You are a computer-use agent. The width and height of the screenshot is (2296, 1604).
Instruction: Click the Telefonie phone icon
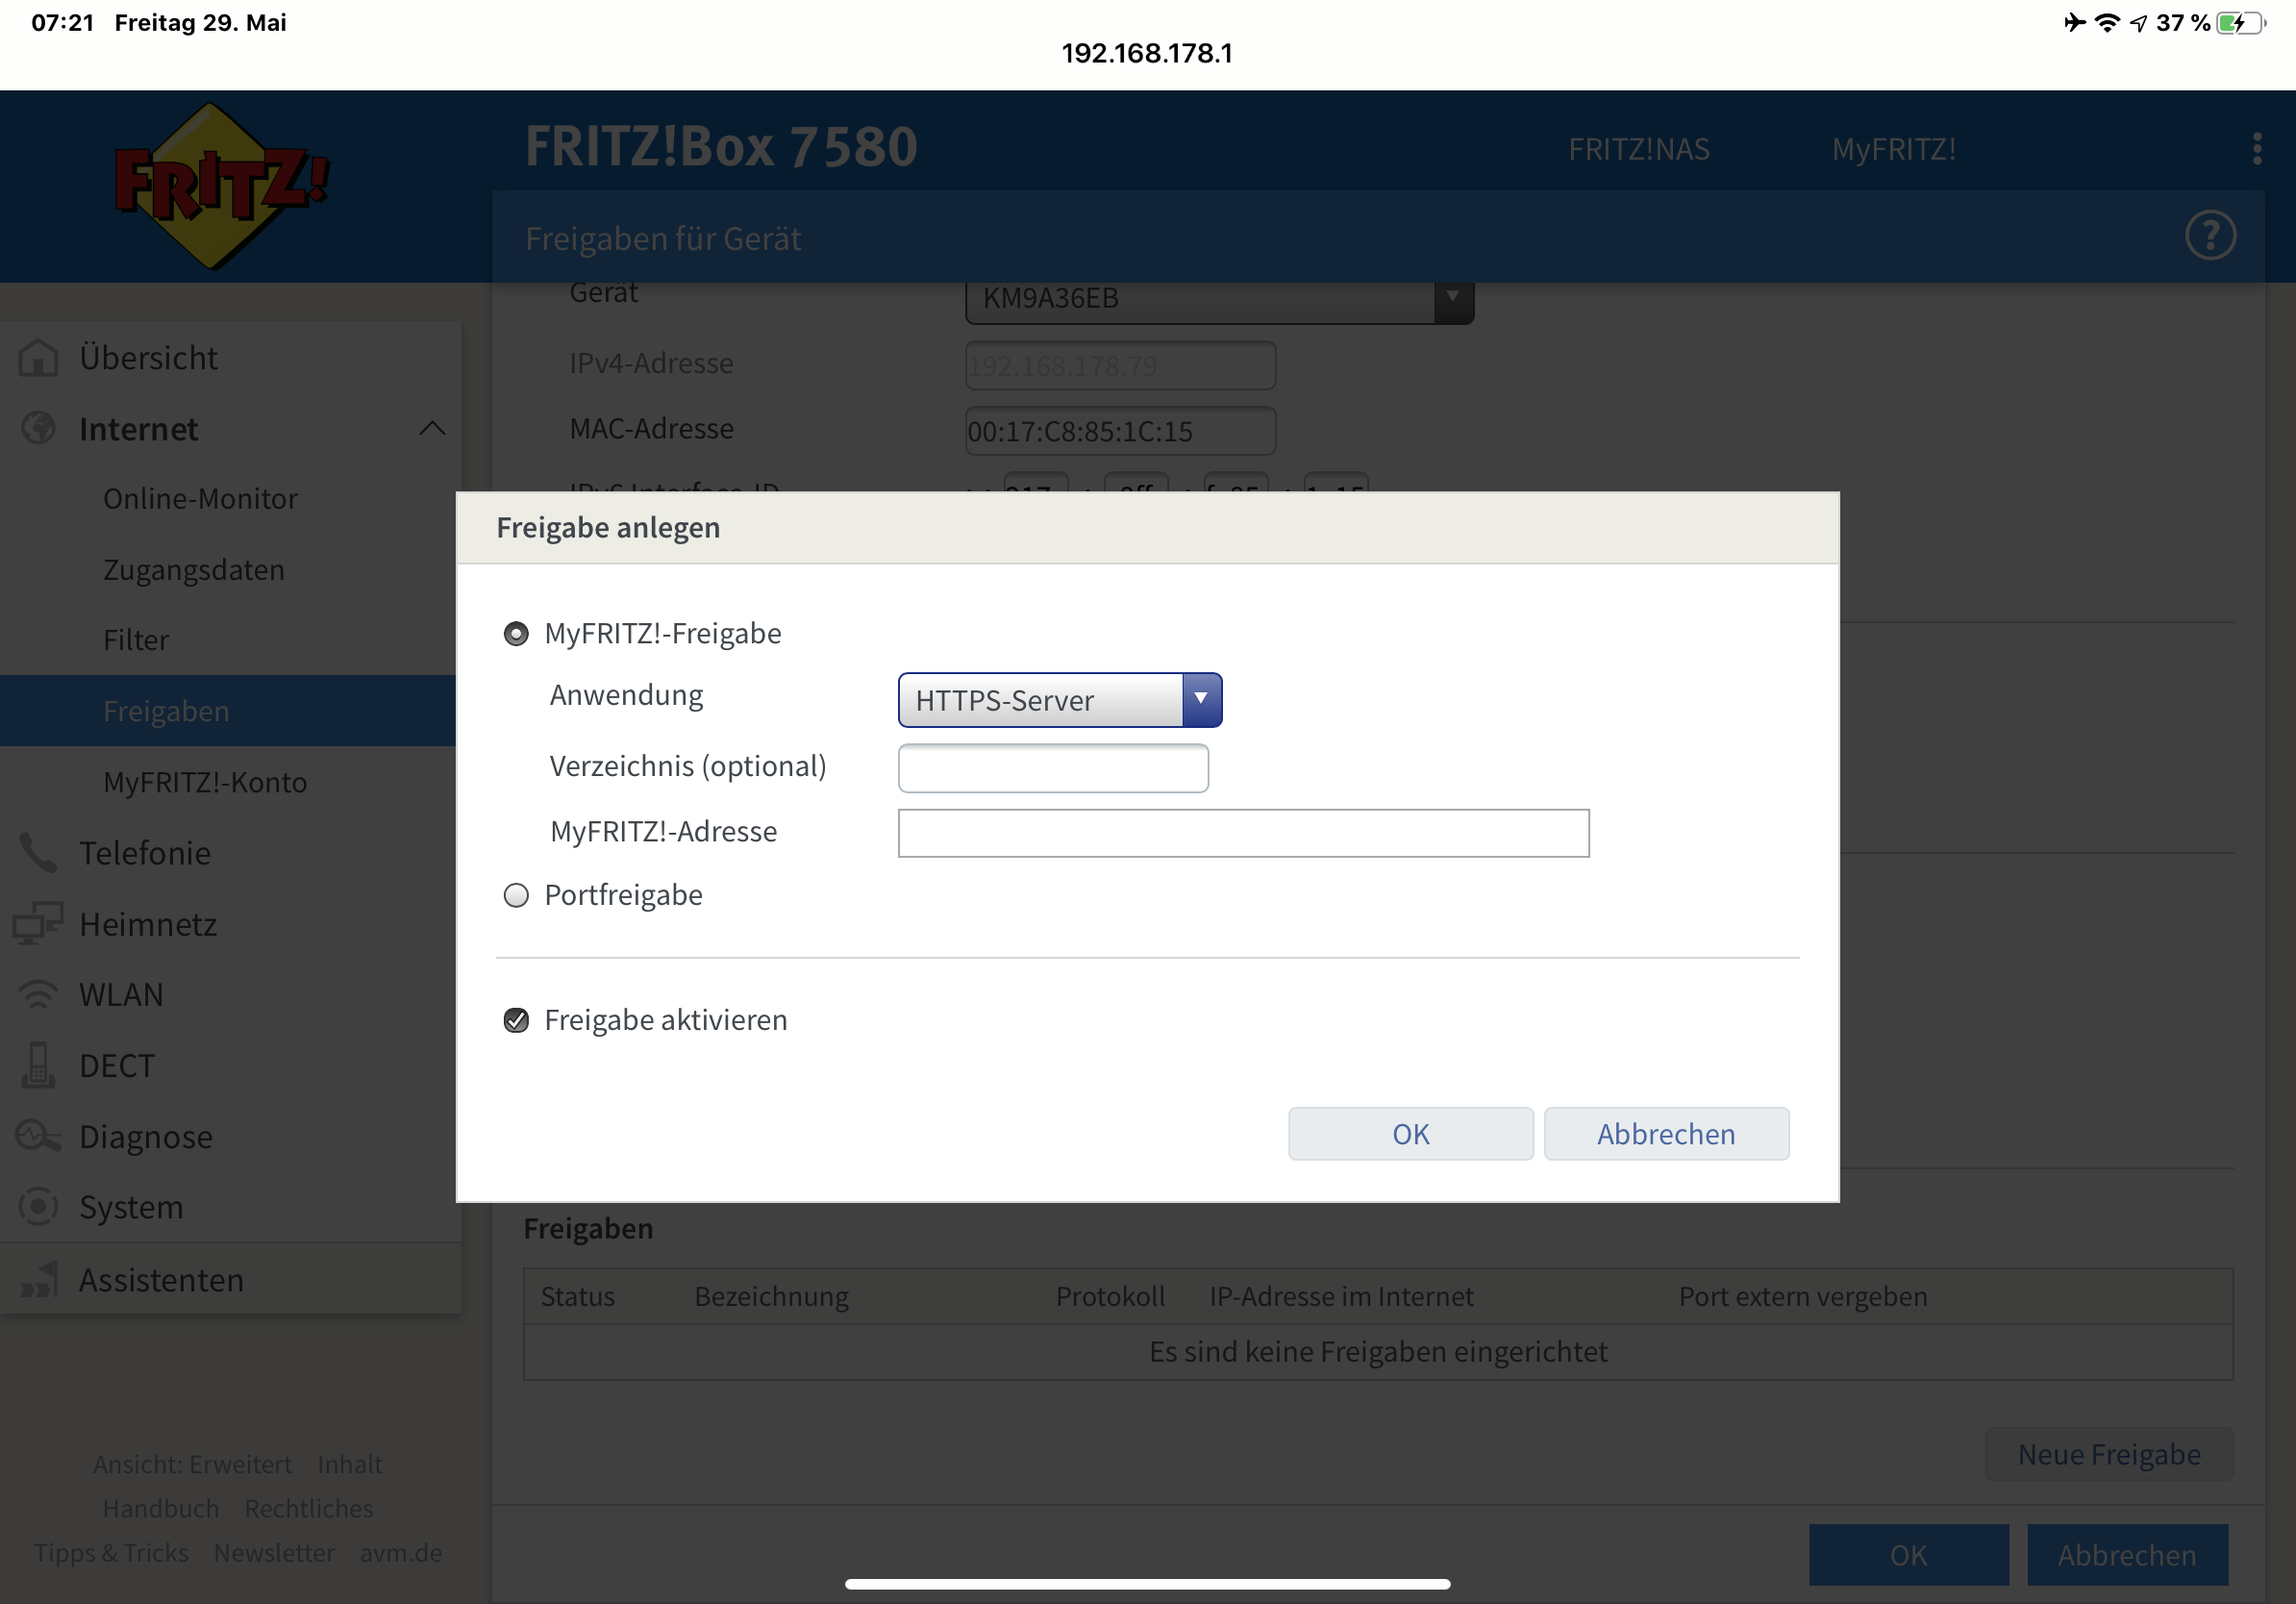coord(38,852)
